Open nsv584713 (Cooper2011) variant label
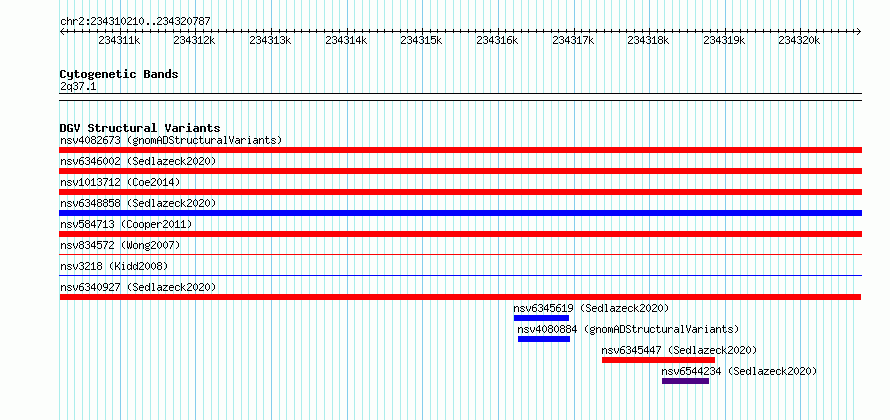 coord(126,224)
